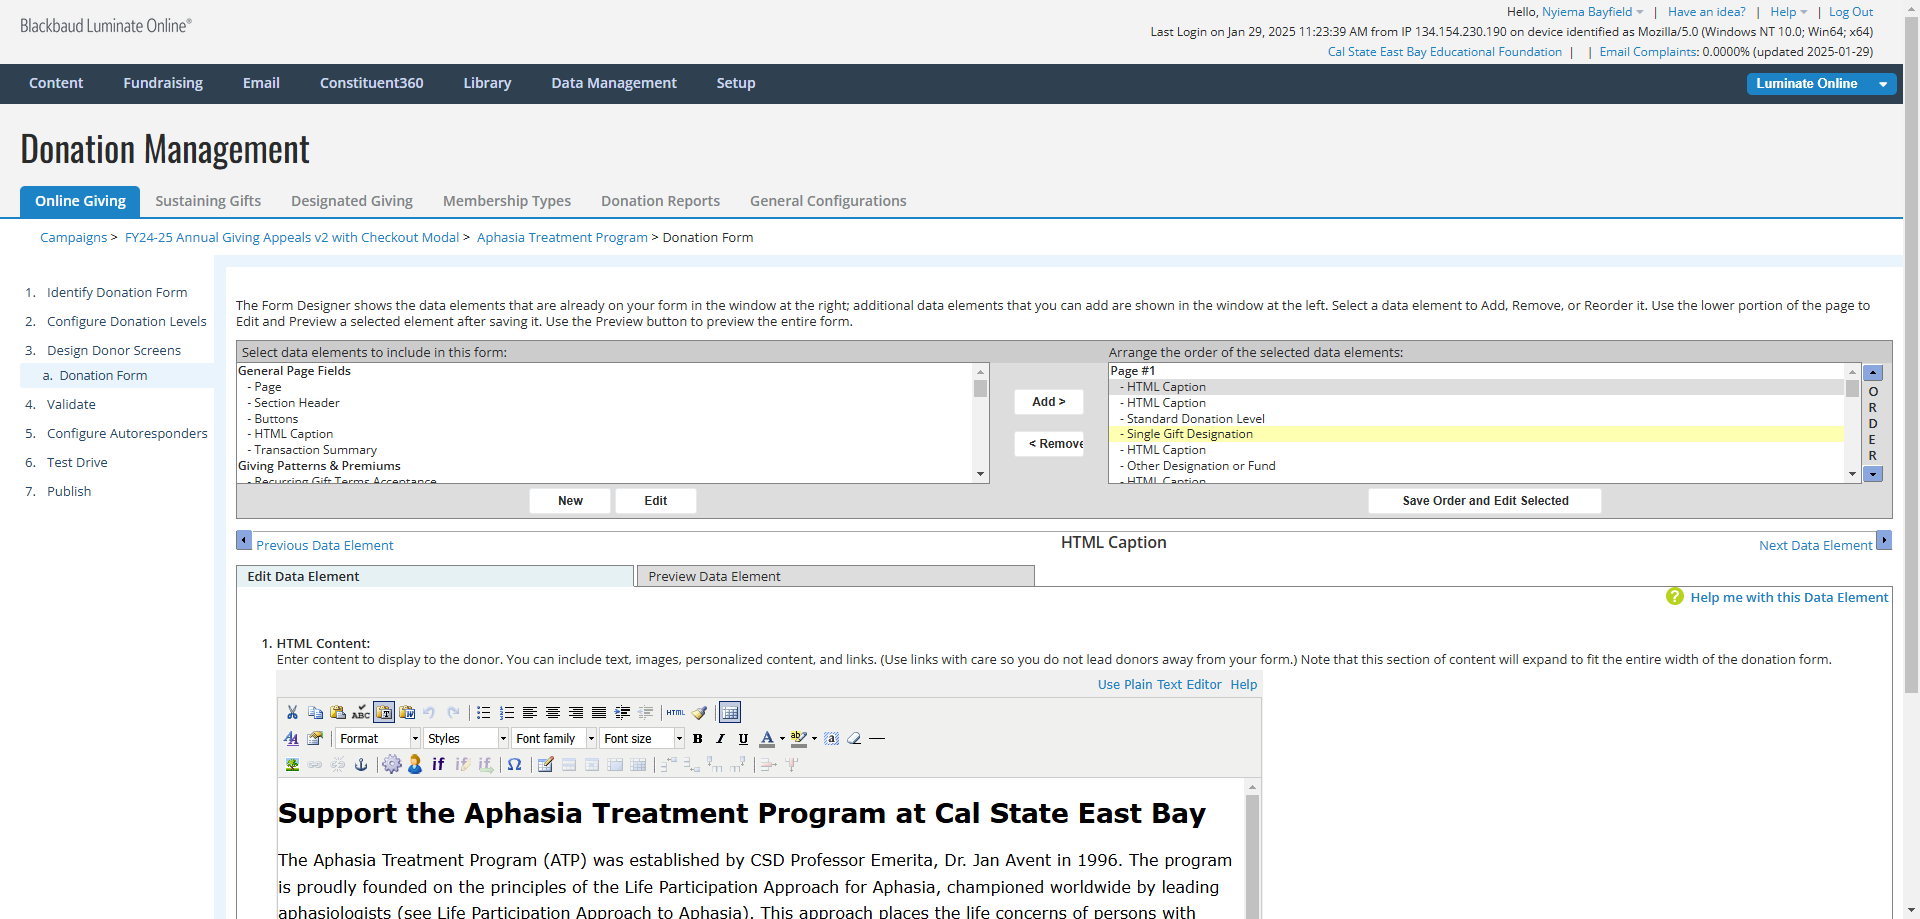Click Use Plain Text Editor link
The height and width of the screenshot is (919, 1920).
1159,685
